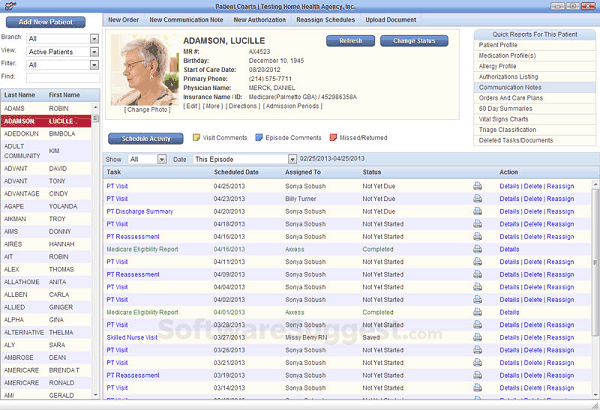
Task: Open the Branch dropdown
Action: coord(94,38)
